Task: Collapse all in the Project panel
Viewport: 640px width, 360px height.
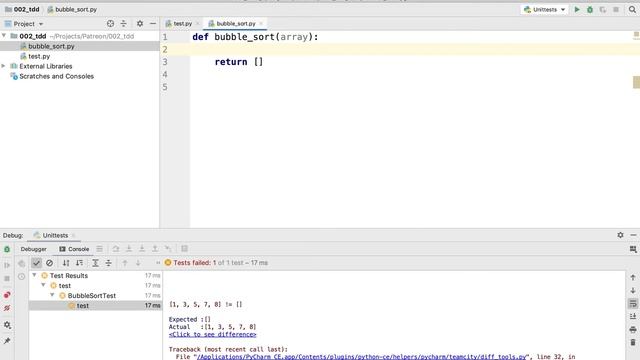Action: coord(123,24)
